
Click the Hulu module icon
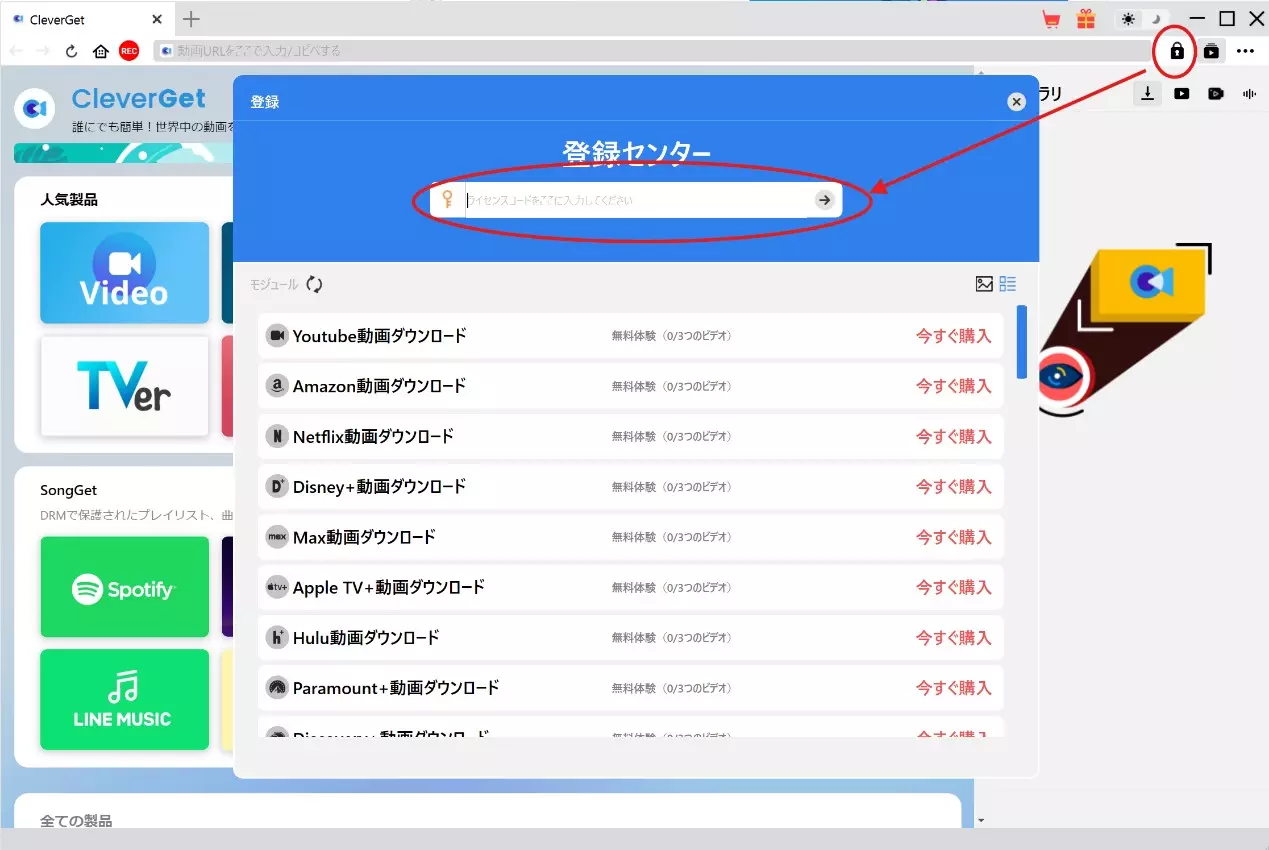[x=277, y=637]
